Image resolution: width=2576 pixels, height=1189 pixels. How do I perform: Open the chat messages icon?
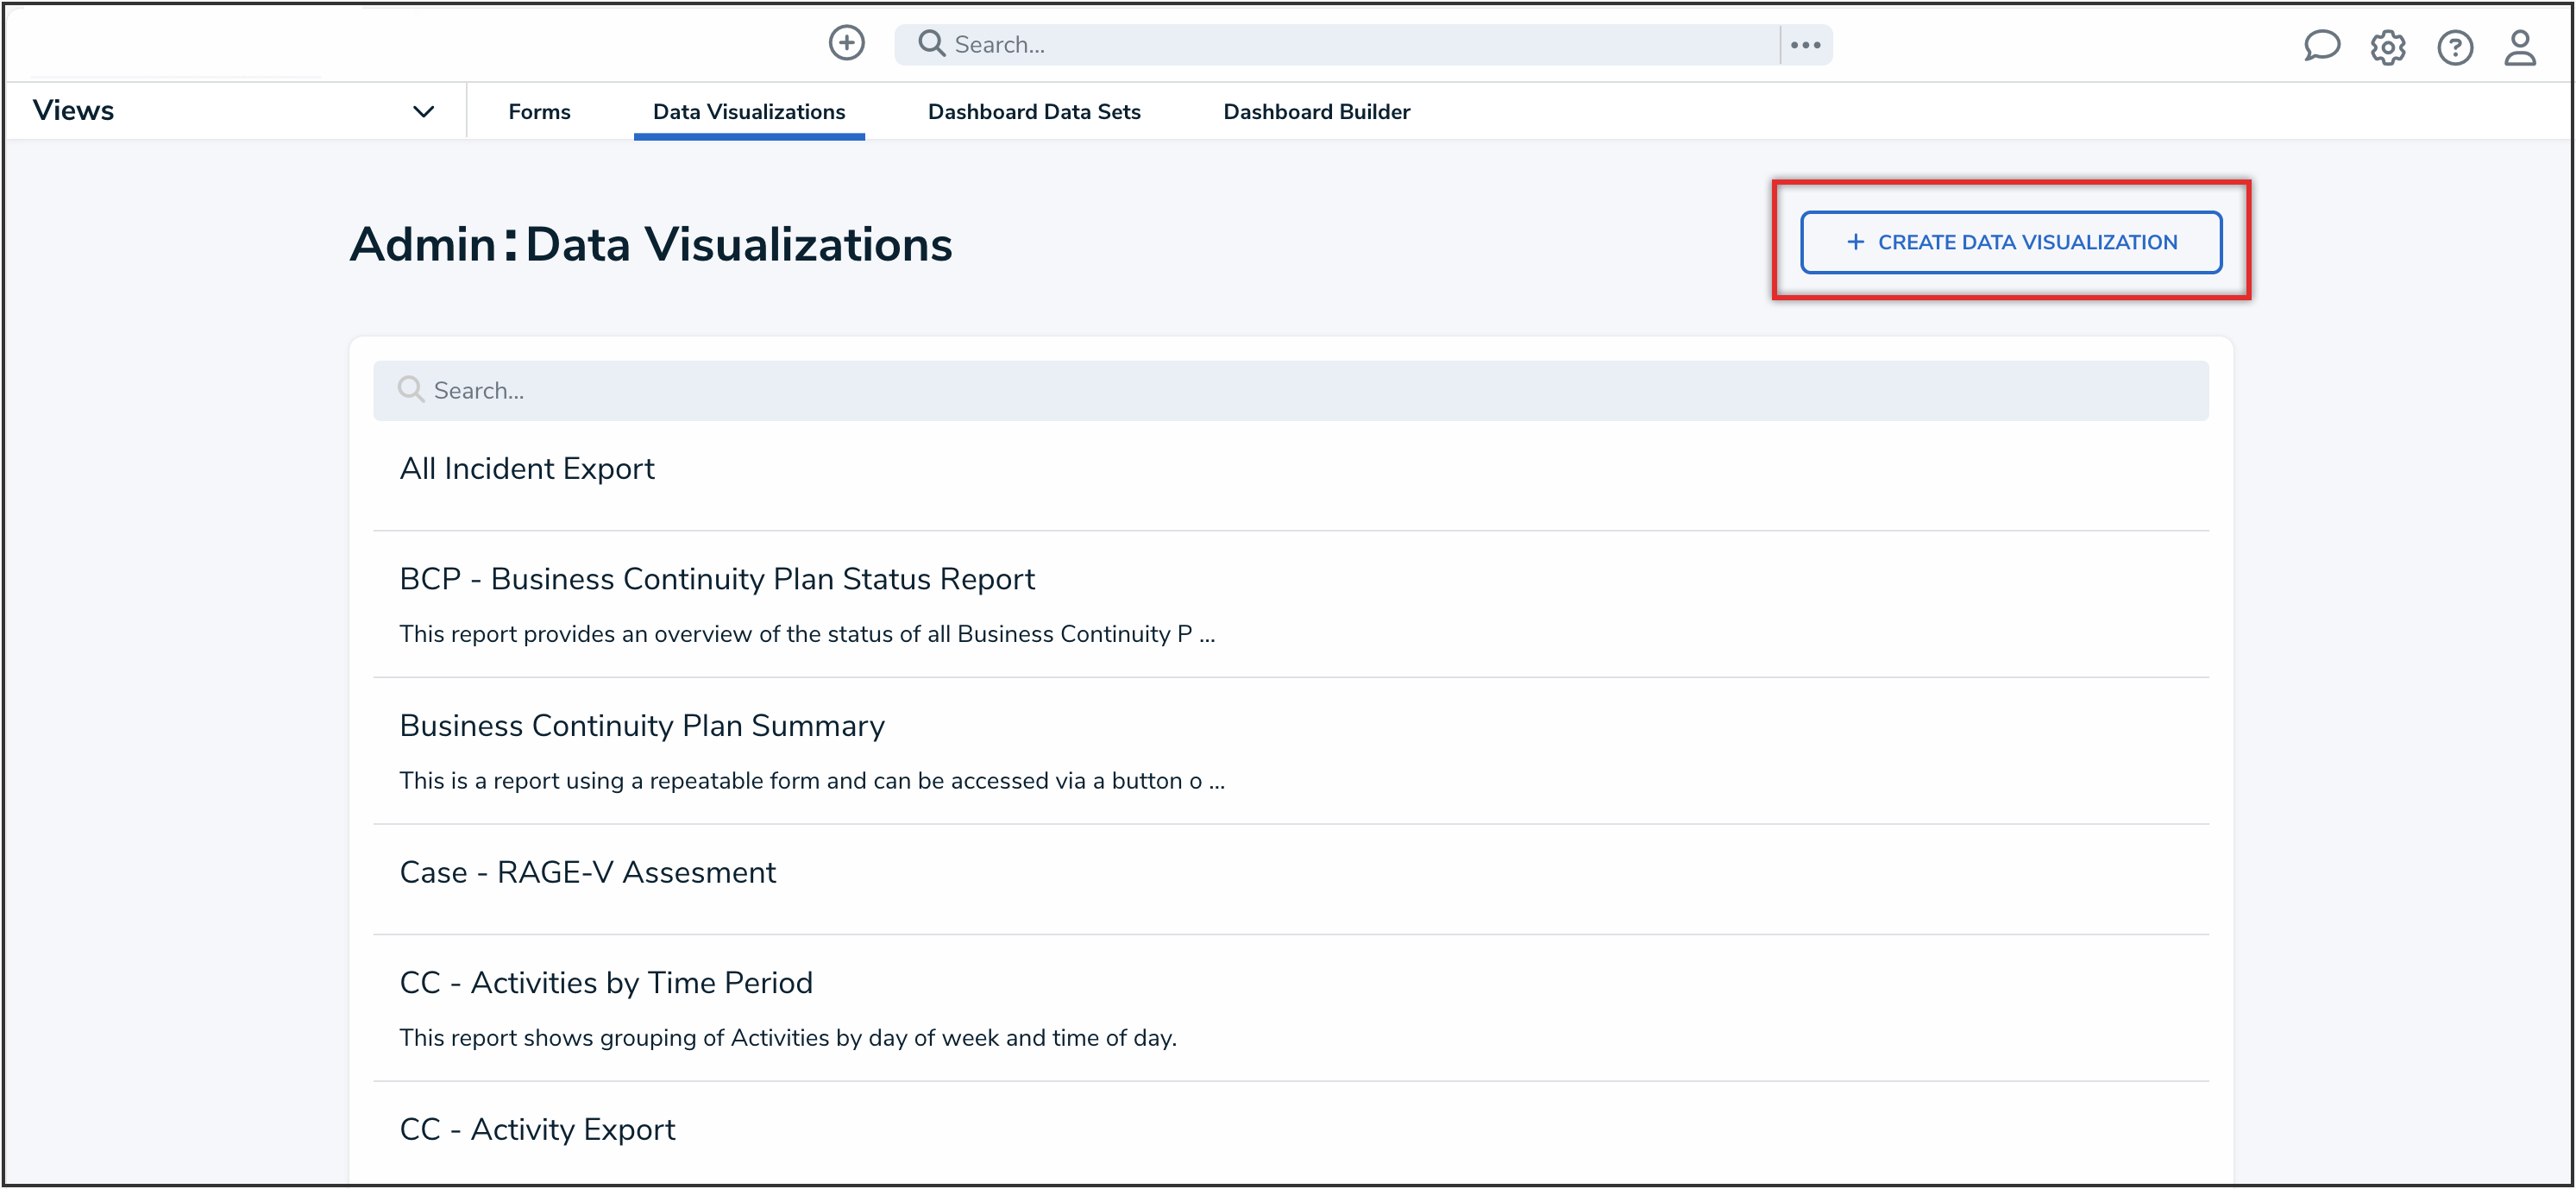click(2322, 46)
